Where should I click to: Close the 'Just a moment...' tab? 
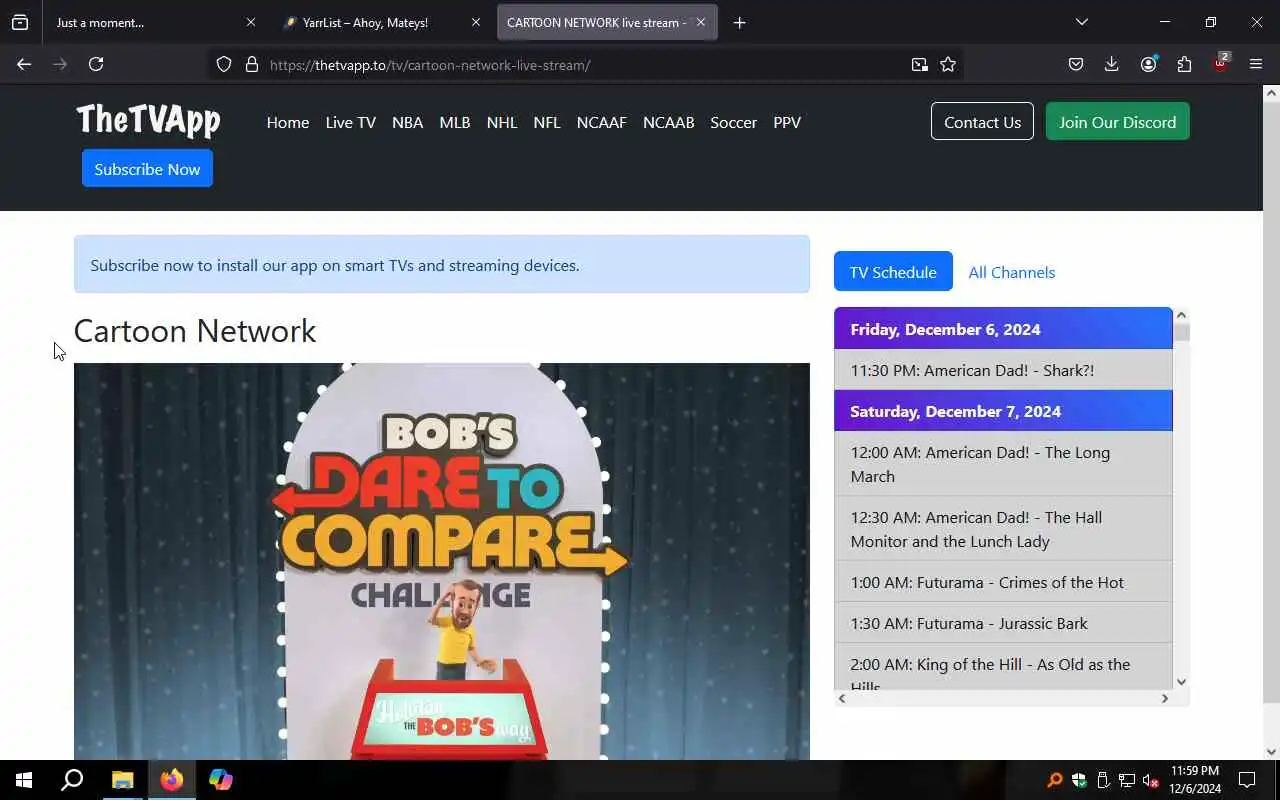tap(251, 22)
